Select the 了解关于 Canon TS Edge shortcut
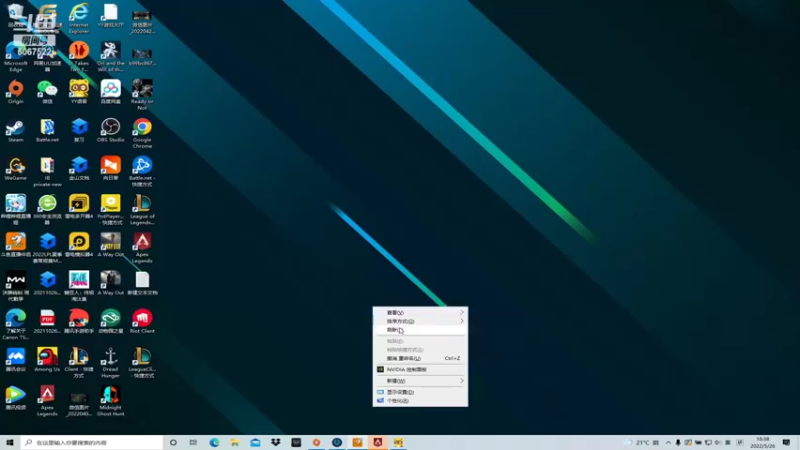 pos(16,324)
